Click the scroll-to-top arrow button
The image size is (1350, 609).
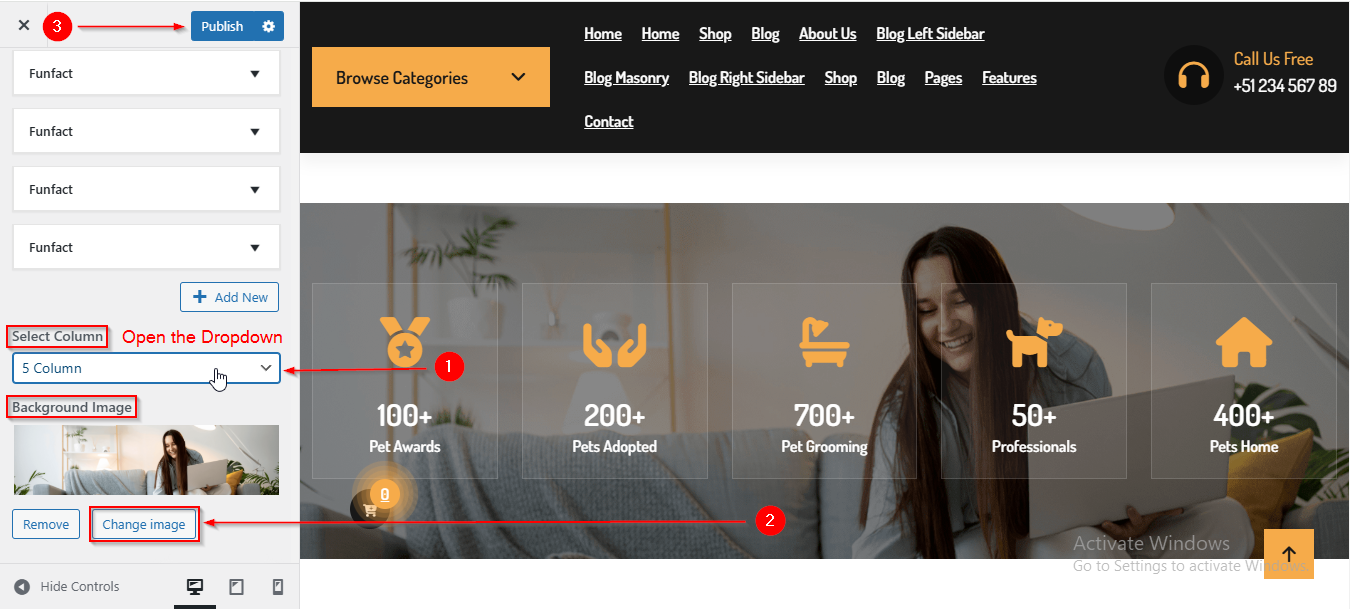pyautogui.click(x=1288, y=554)
